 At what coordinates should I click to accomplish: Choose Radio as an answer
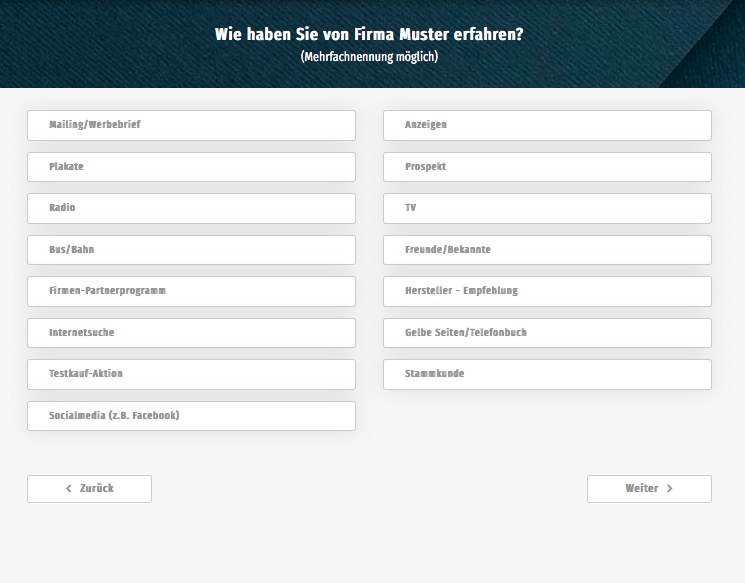[191, 208]
